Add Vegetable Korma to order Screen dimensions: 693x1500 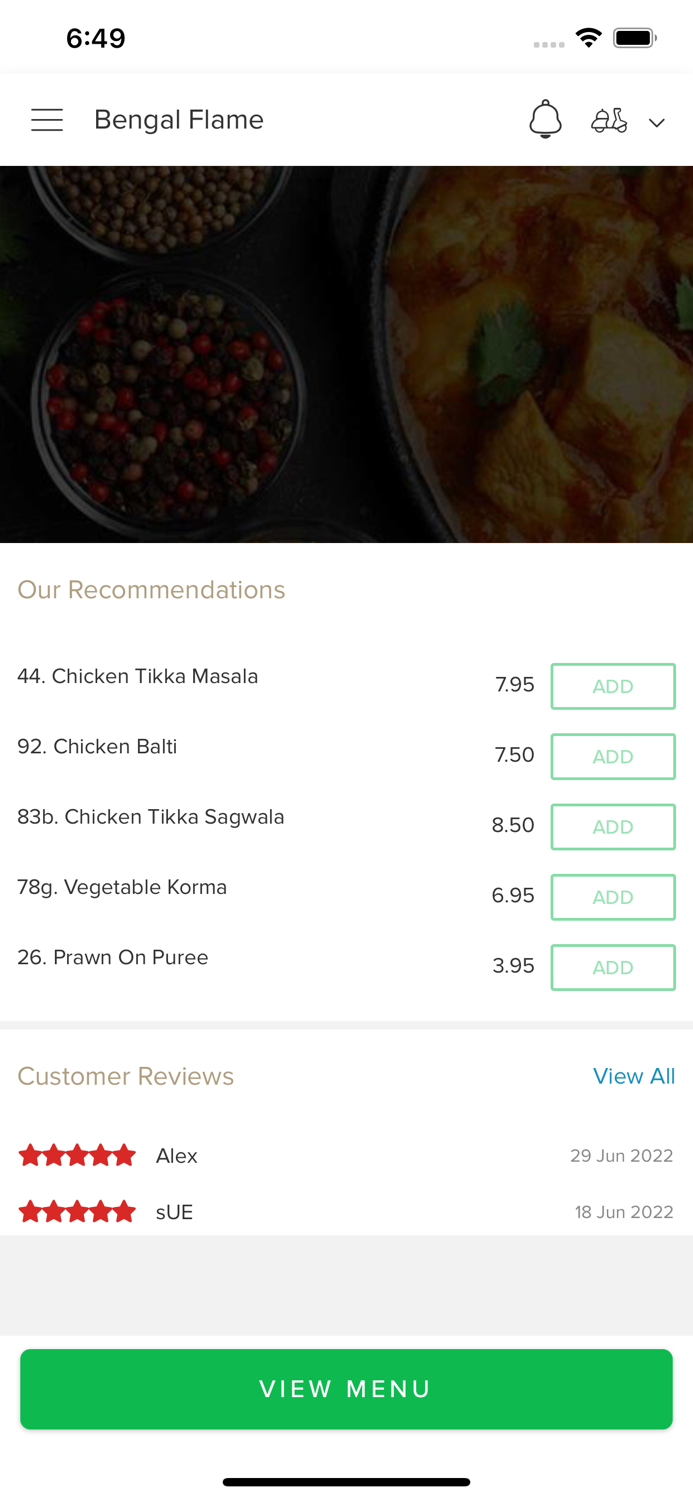point(612,897)
